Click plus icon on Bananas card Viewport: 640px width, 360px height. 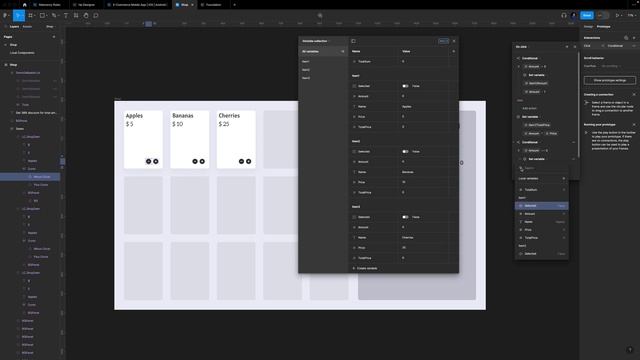coord(202,161)
